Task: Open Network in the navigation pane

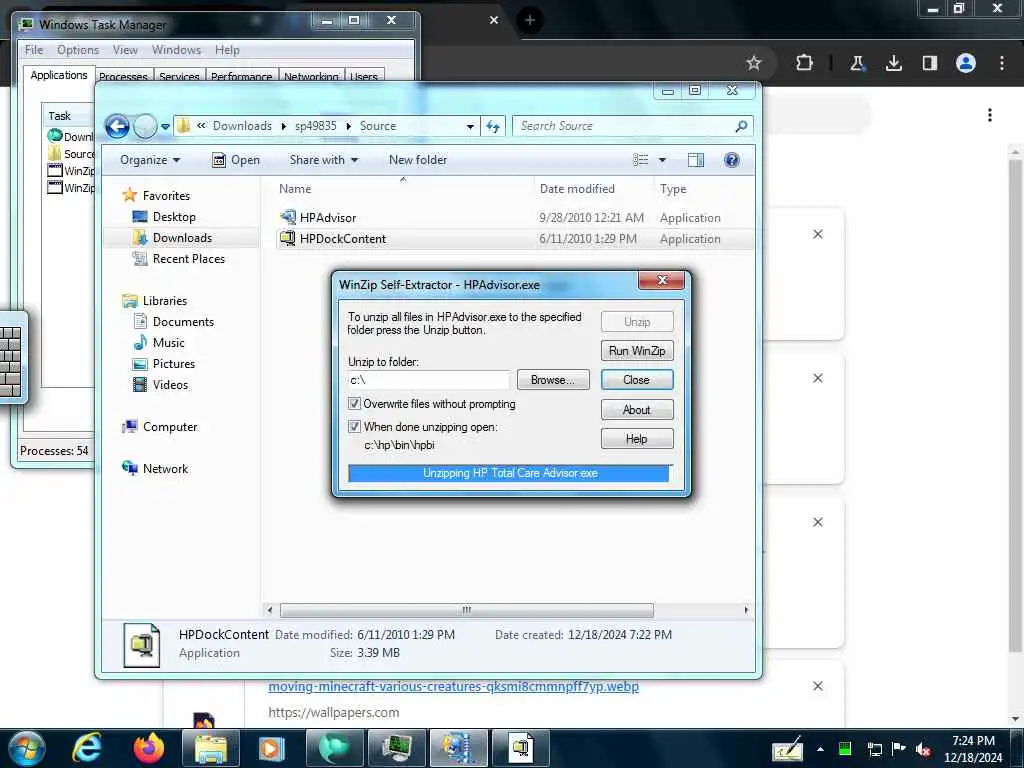Action: 165,468
